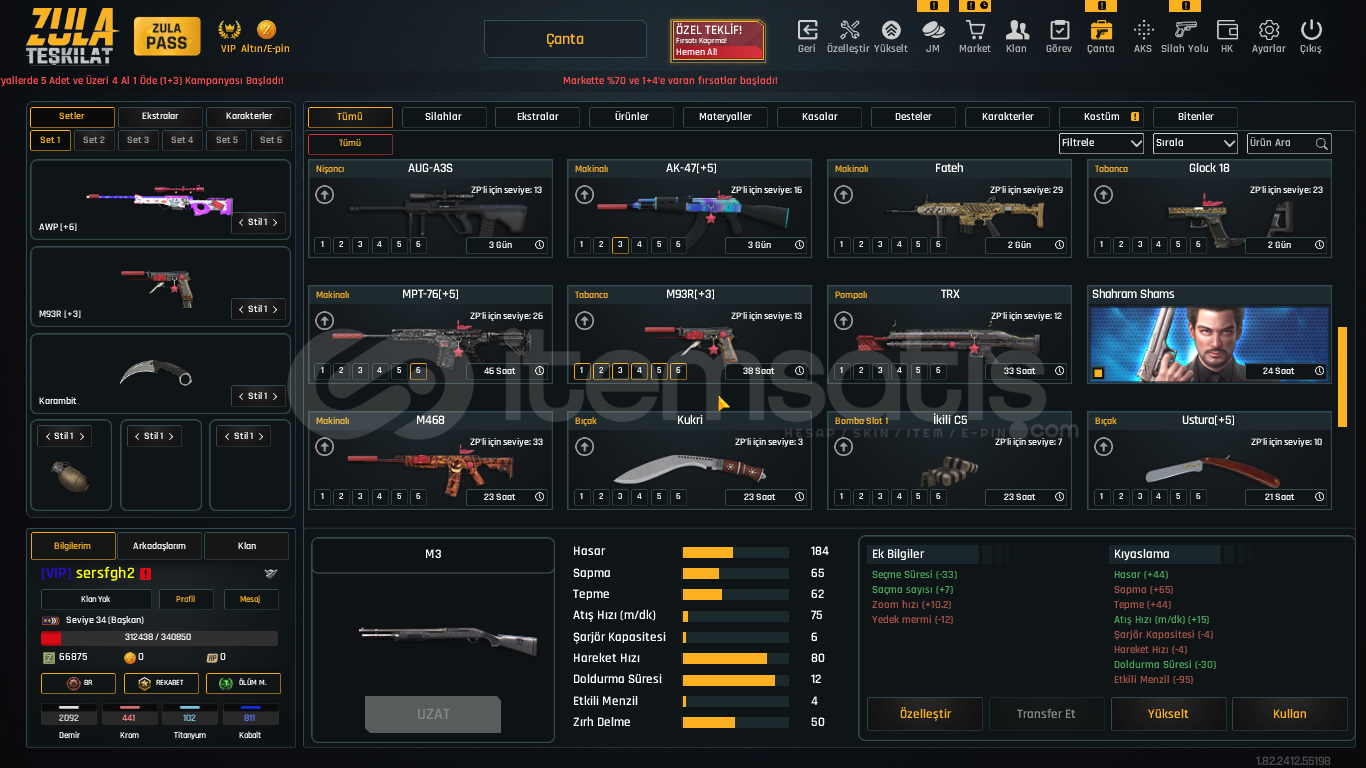
Task: Toggle set slot 6 on MPT-76 card
Action: click(418, 371)
